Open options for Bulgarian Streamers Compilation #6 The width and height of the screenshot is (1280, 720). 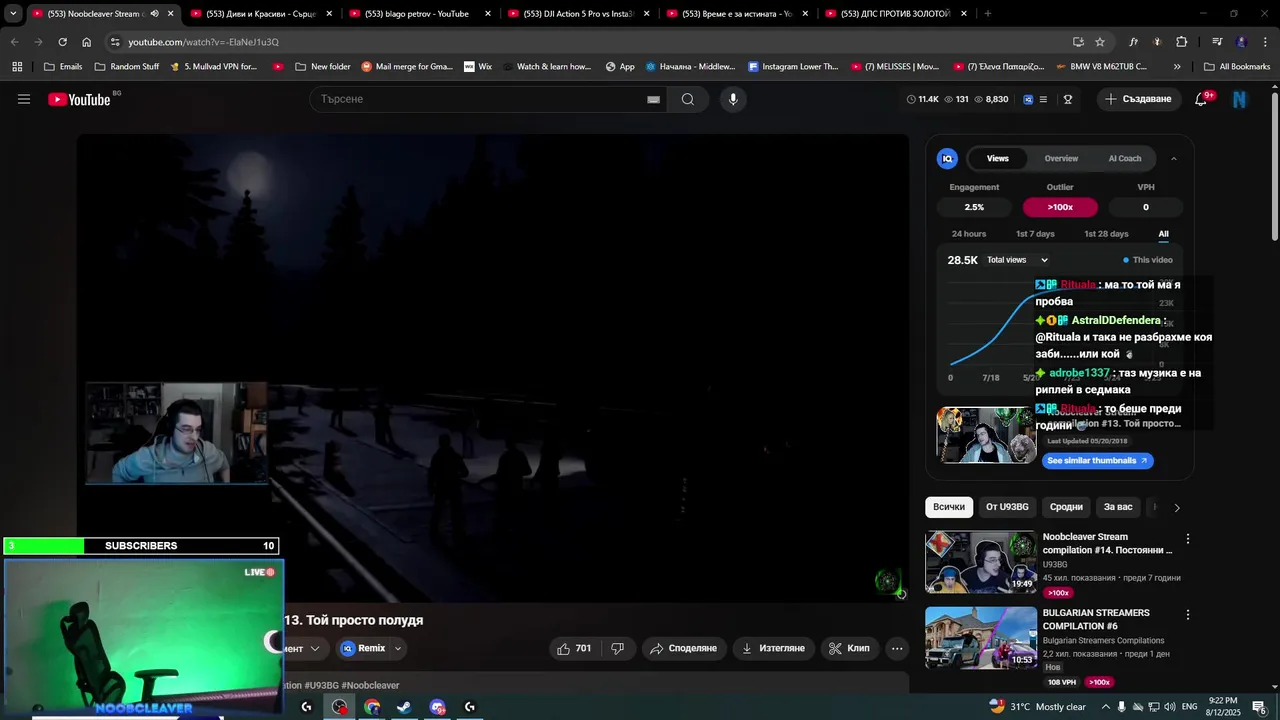point(1188,614)
